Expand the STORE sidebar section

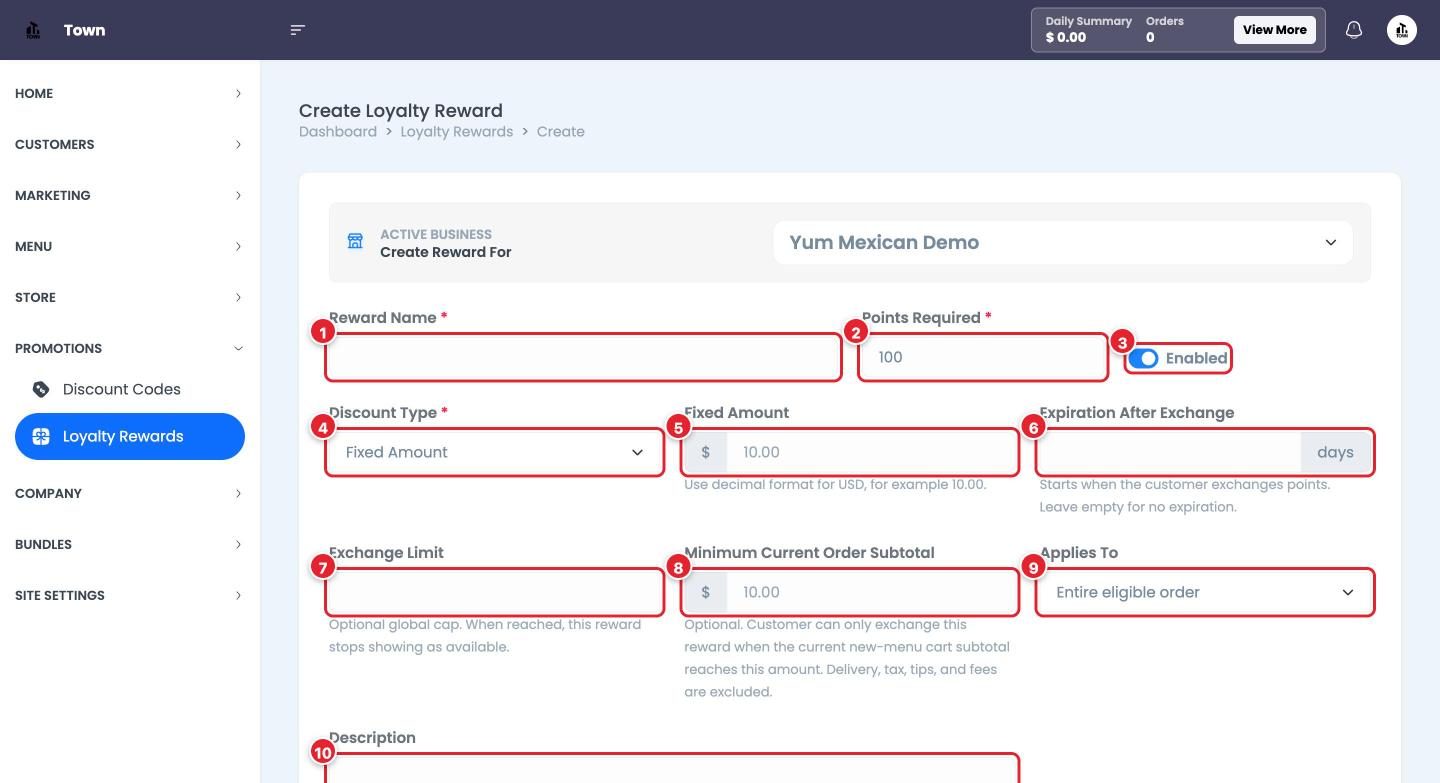(128, 297)
